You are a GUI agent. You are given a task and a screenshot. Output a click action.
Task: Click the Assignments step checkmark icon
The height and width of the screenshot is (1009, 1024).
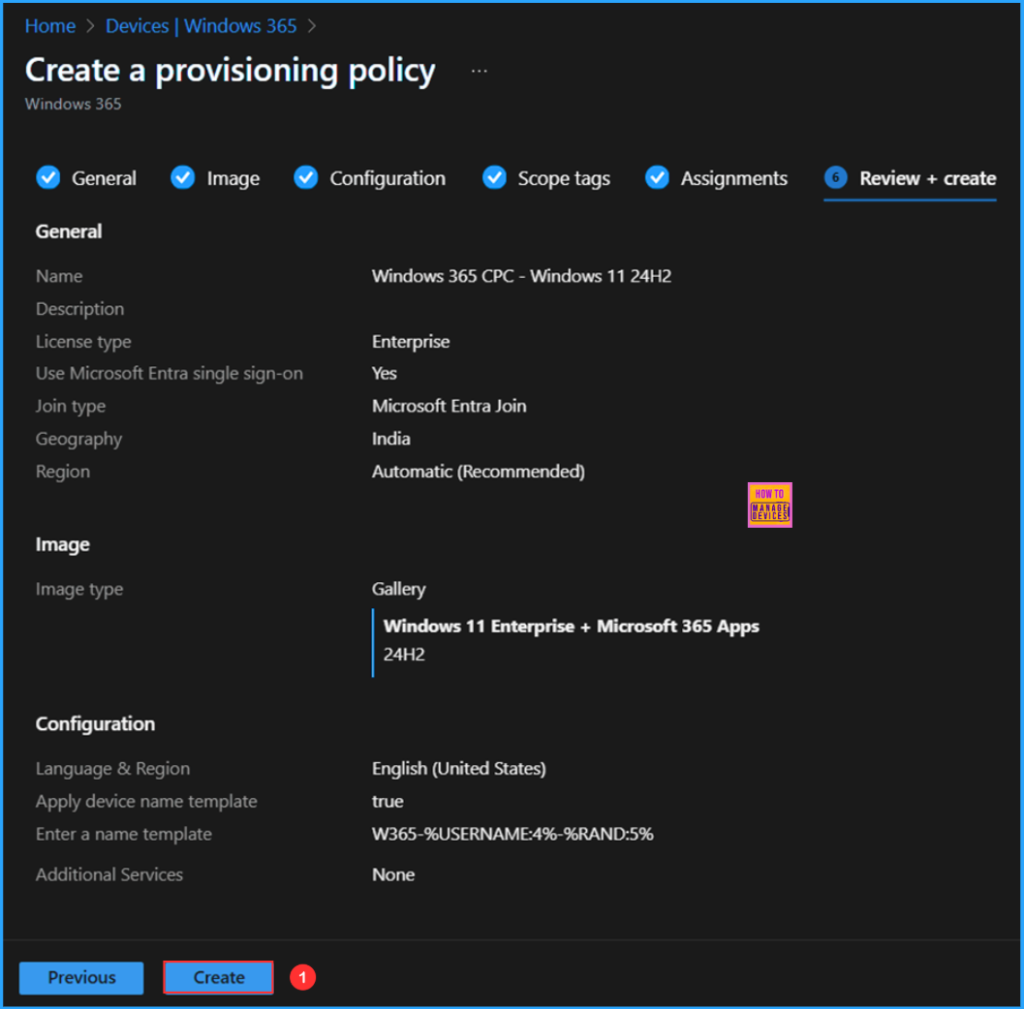(657, 178)
